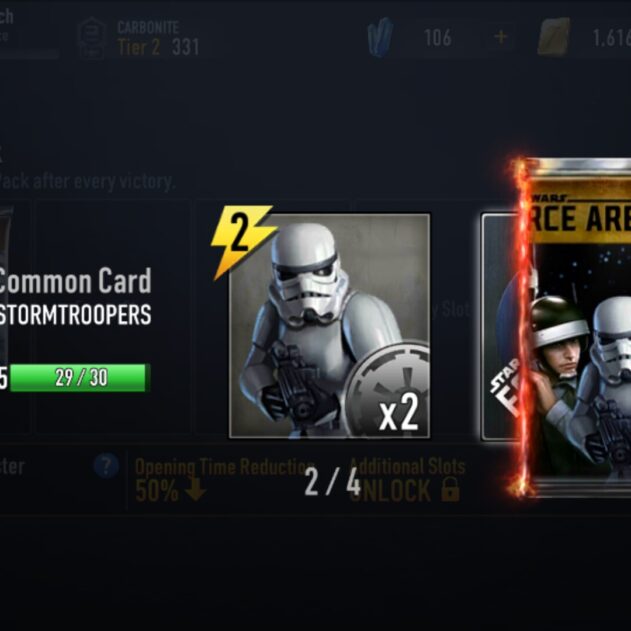
Task: Click the 50% opening time reduction arrow
Action: click(196, 490)
